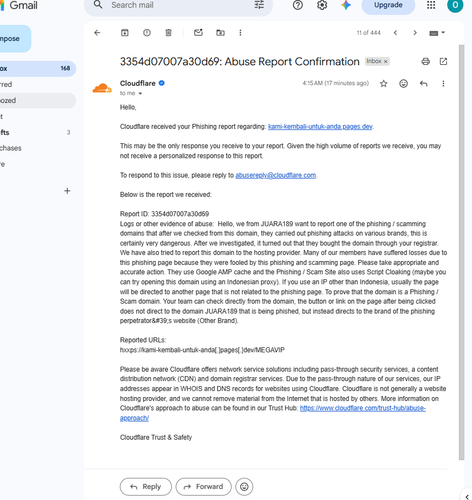Mark the email as unread

(198, 33)
